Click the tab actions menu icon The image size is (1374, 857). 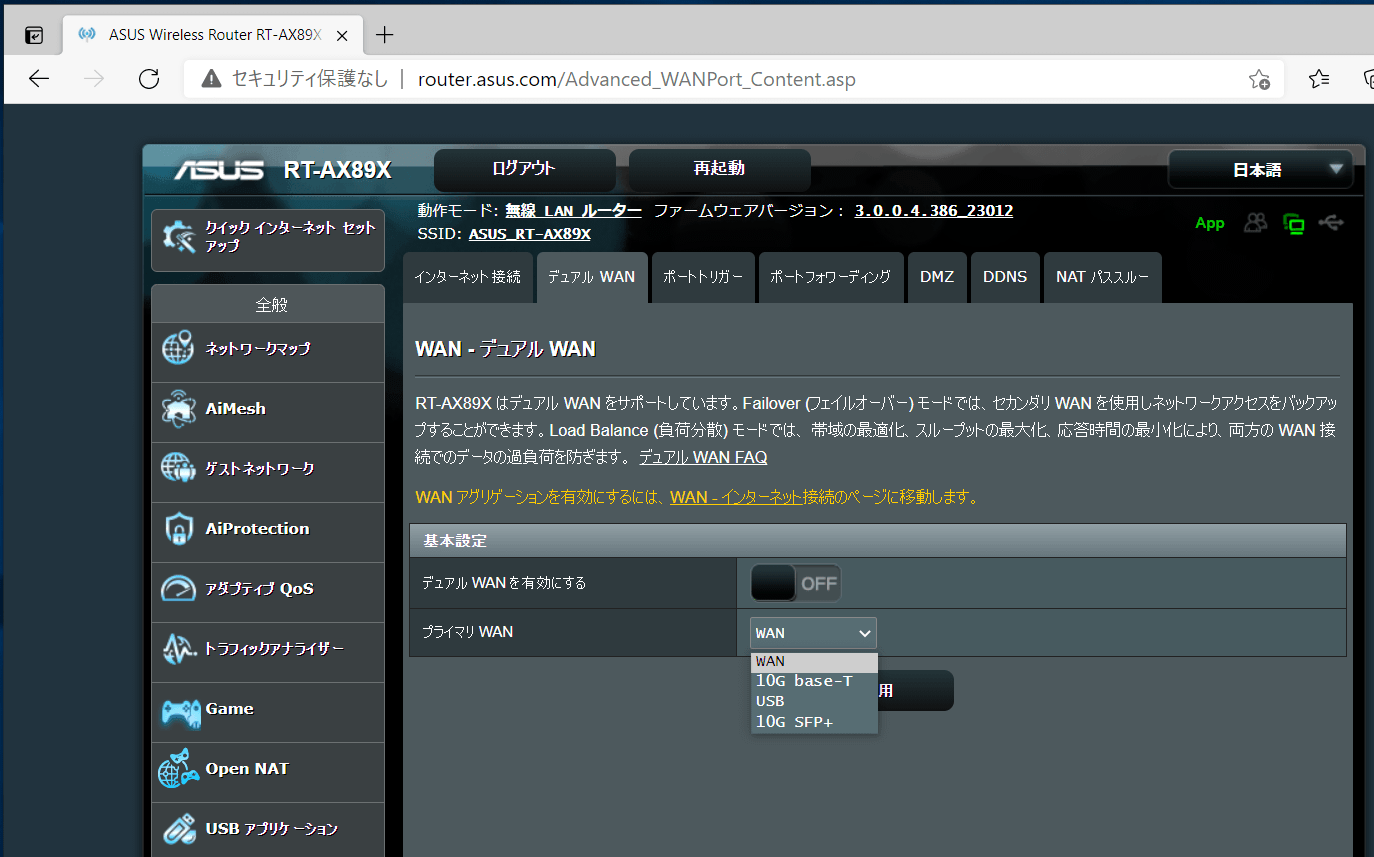point(34,35)
